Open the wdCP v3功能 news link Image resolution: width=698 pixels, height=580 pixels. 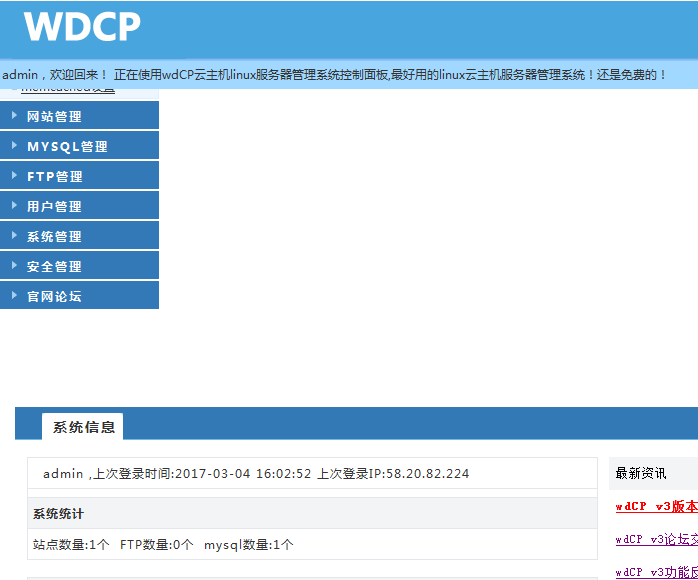pos(657,572)
